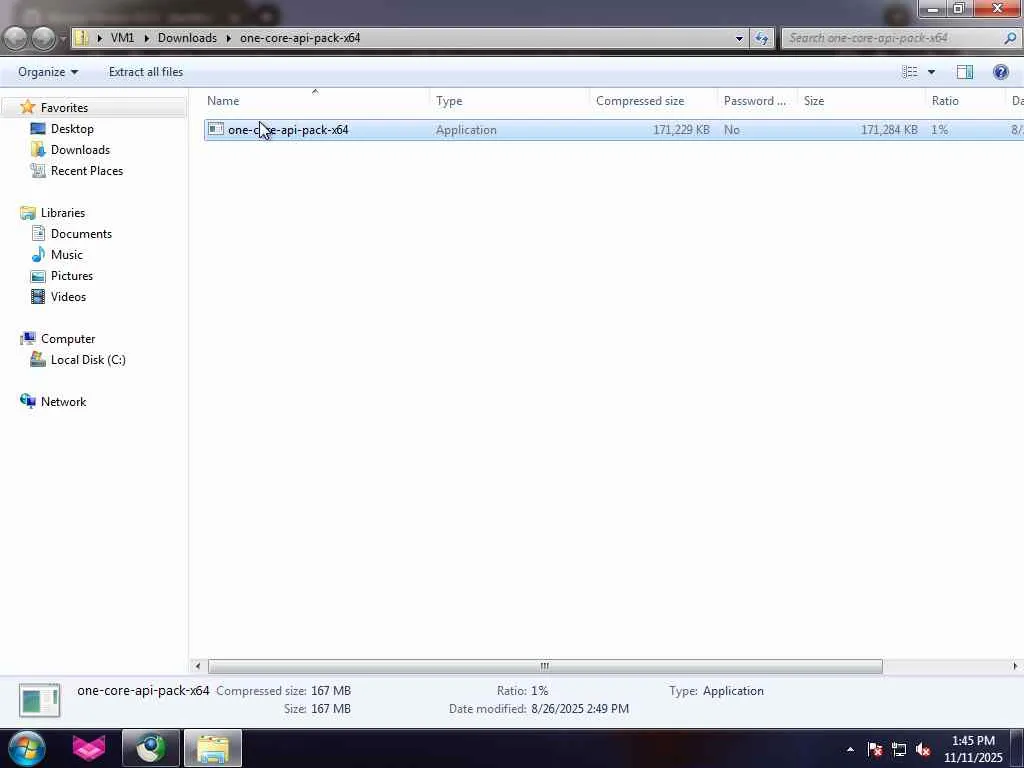Viewport: 1024px width, 768px height.
Task: Sort by the Size column header
Action: (x=861, y=101)
